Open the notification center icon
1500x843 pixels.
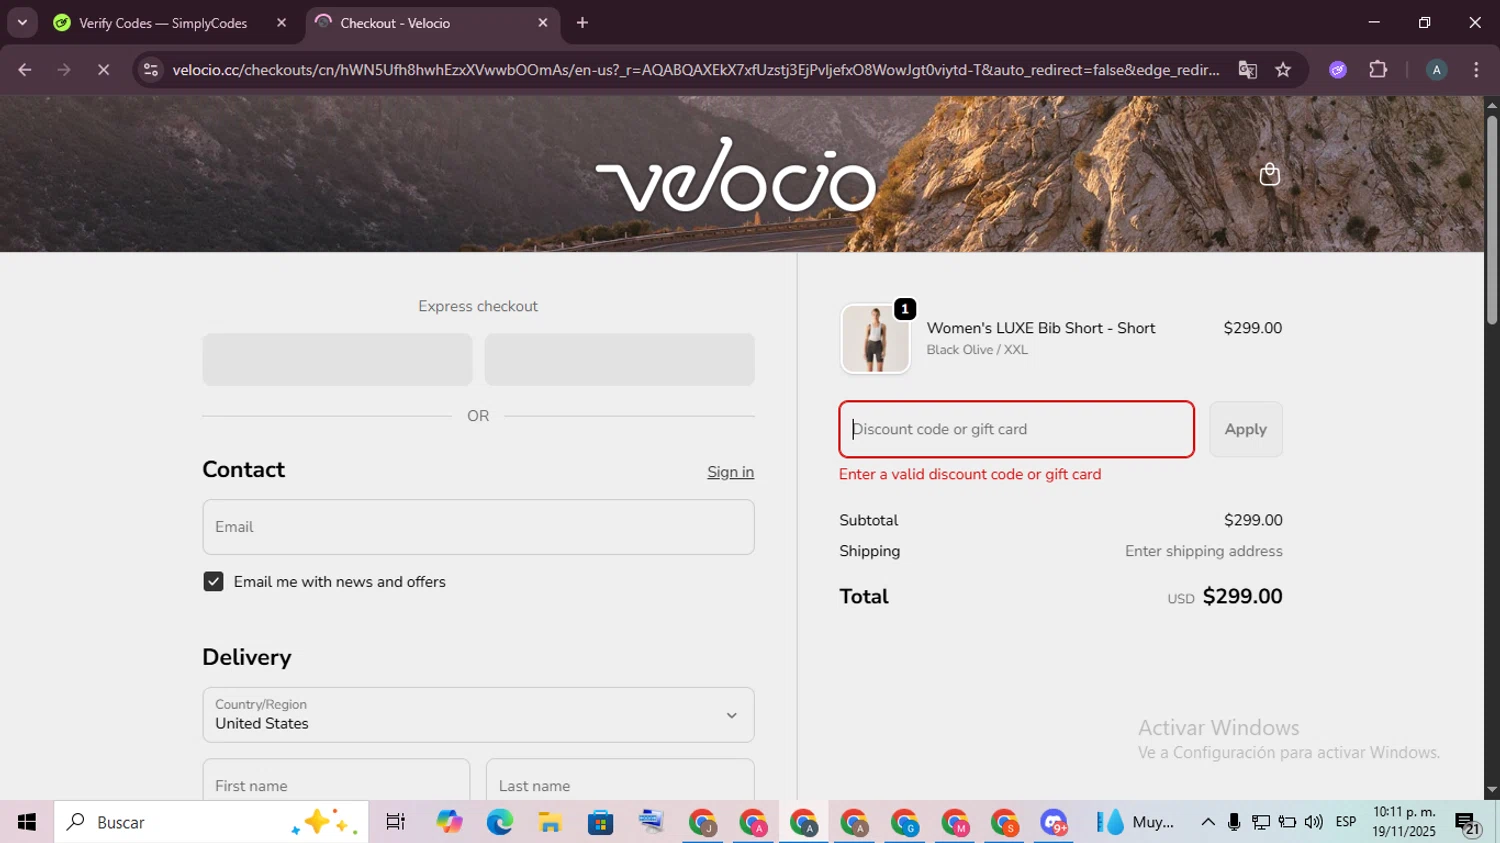pyautogui.click(x=1468, y=823)
